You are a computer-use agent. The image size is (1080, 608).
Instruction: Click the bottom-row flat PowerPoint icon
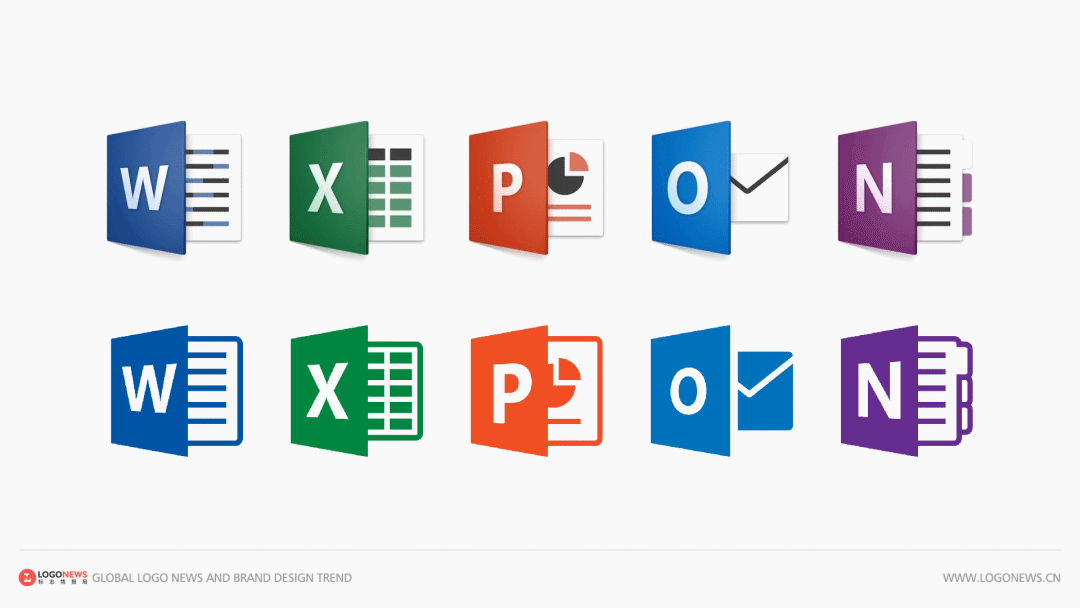[x=537, y=391]
